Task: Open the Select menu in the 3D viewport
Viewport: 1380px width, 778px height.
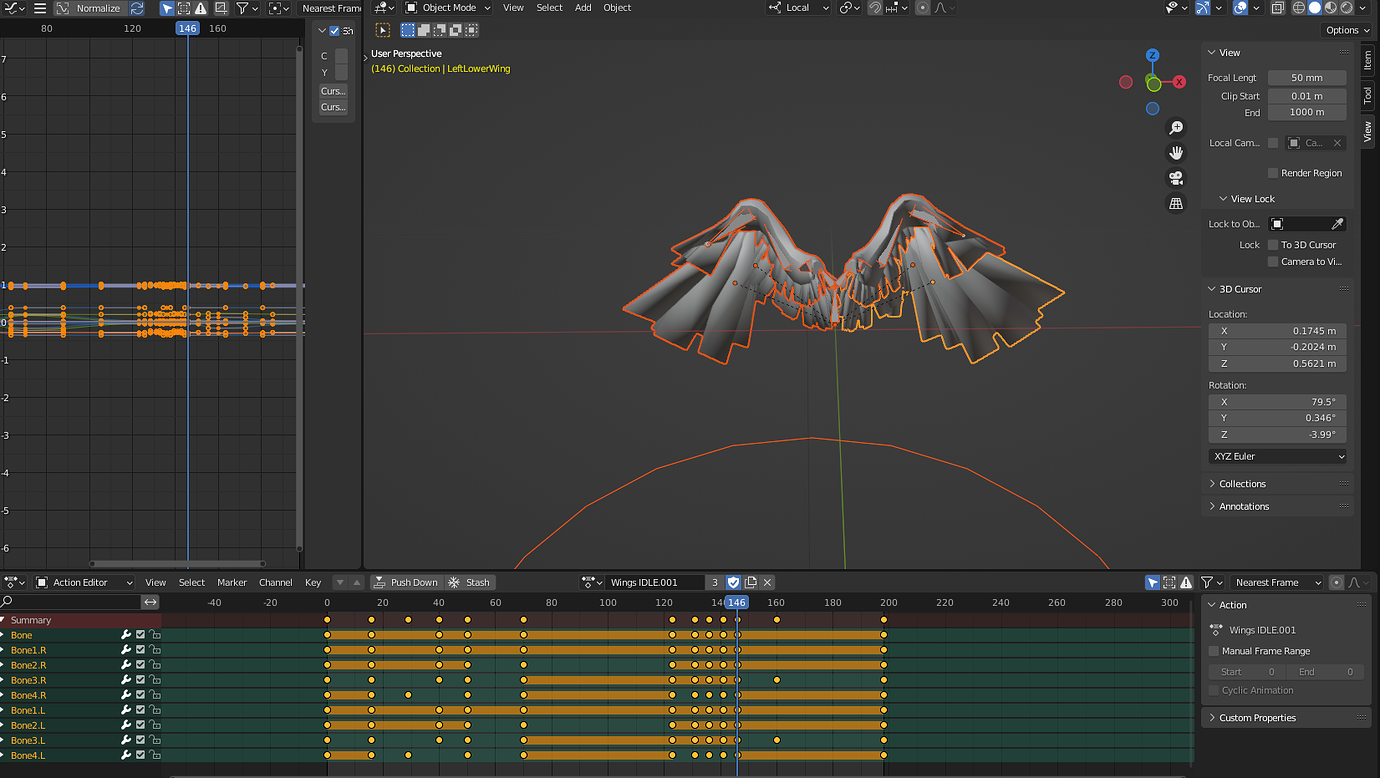Action: 549,7
